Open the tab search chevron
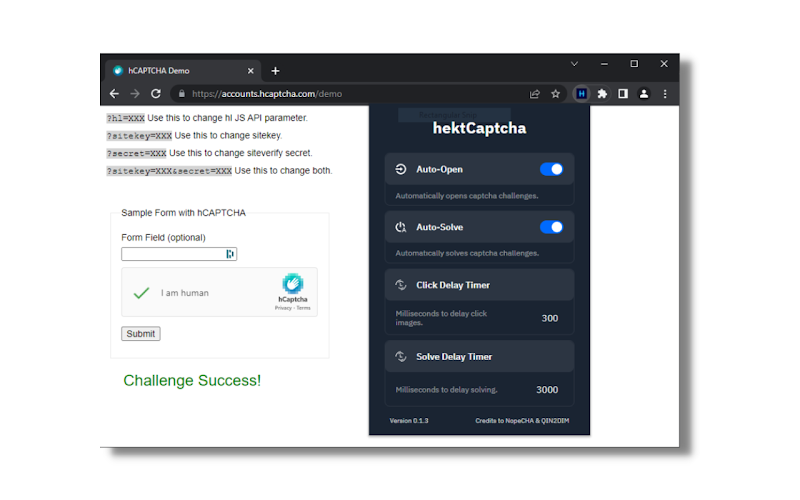The height and width of the screenshot is (500, 800). pos(574,64)
